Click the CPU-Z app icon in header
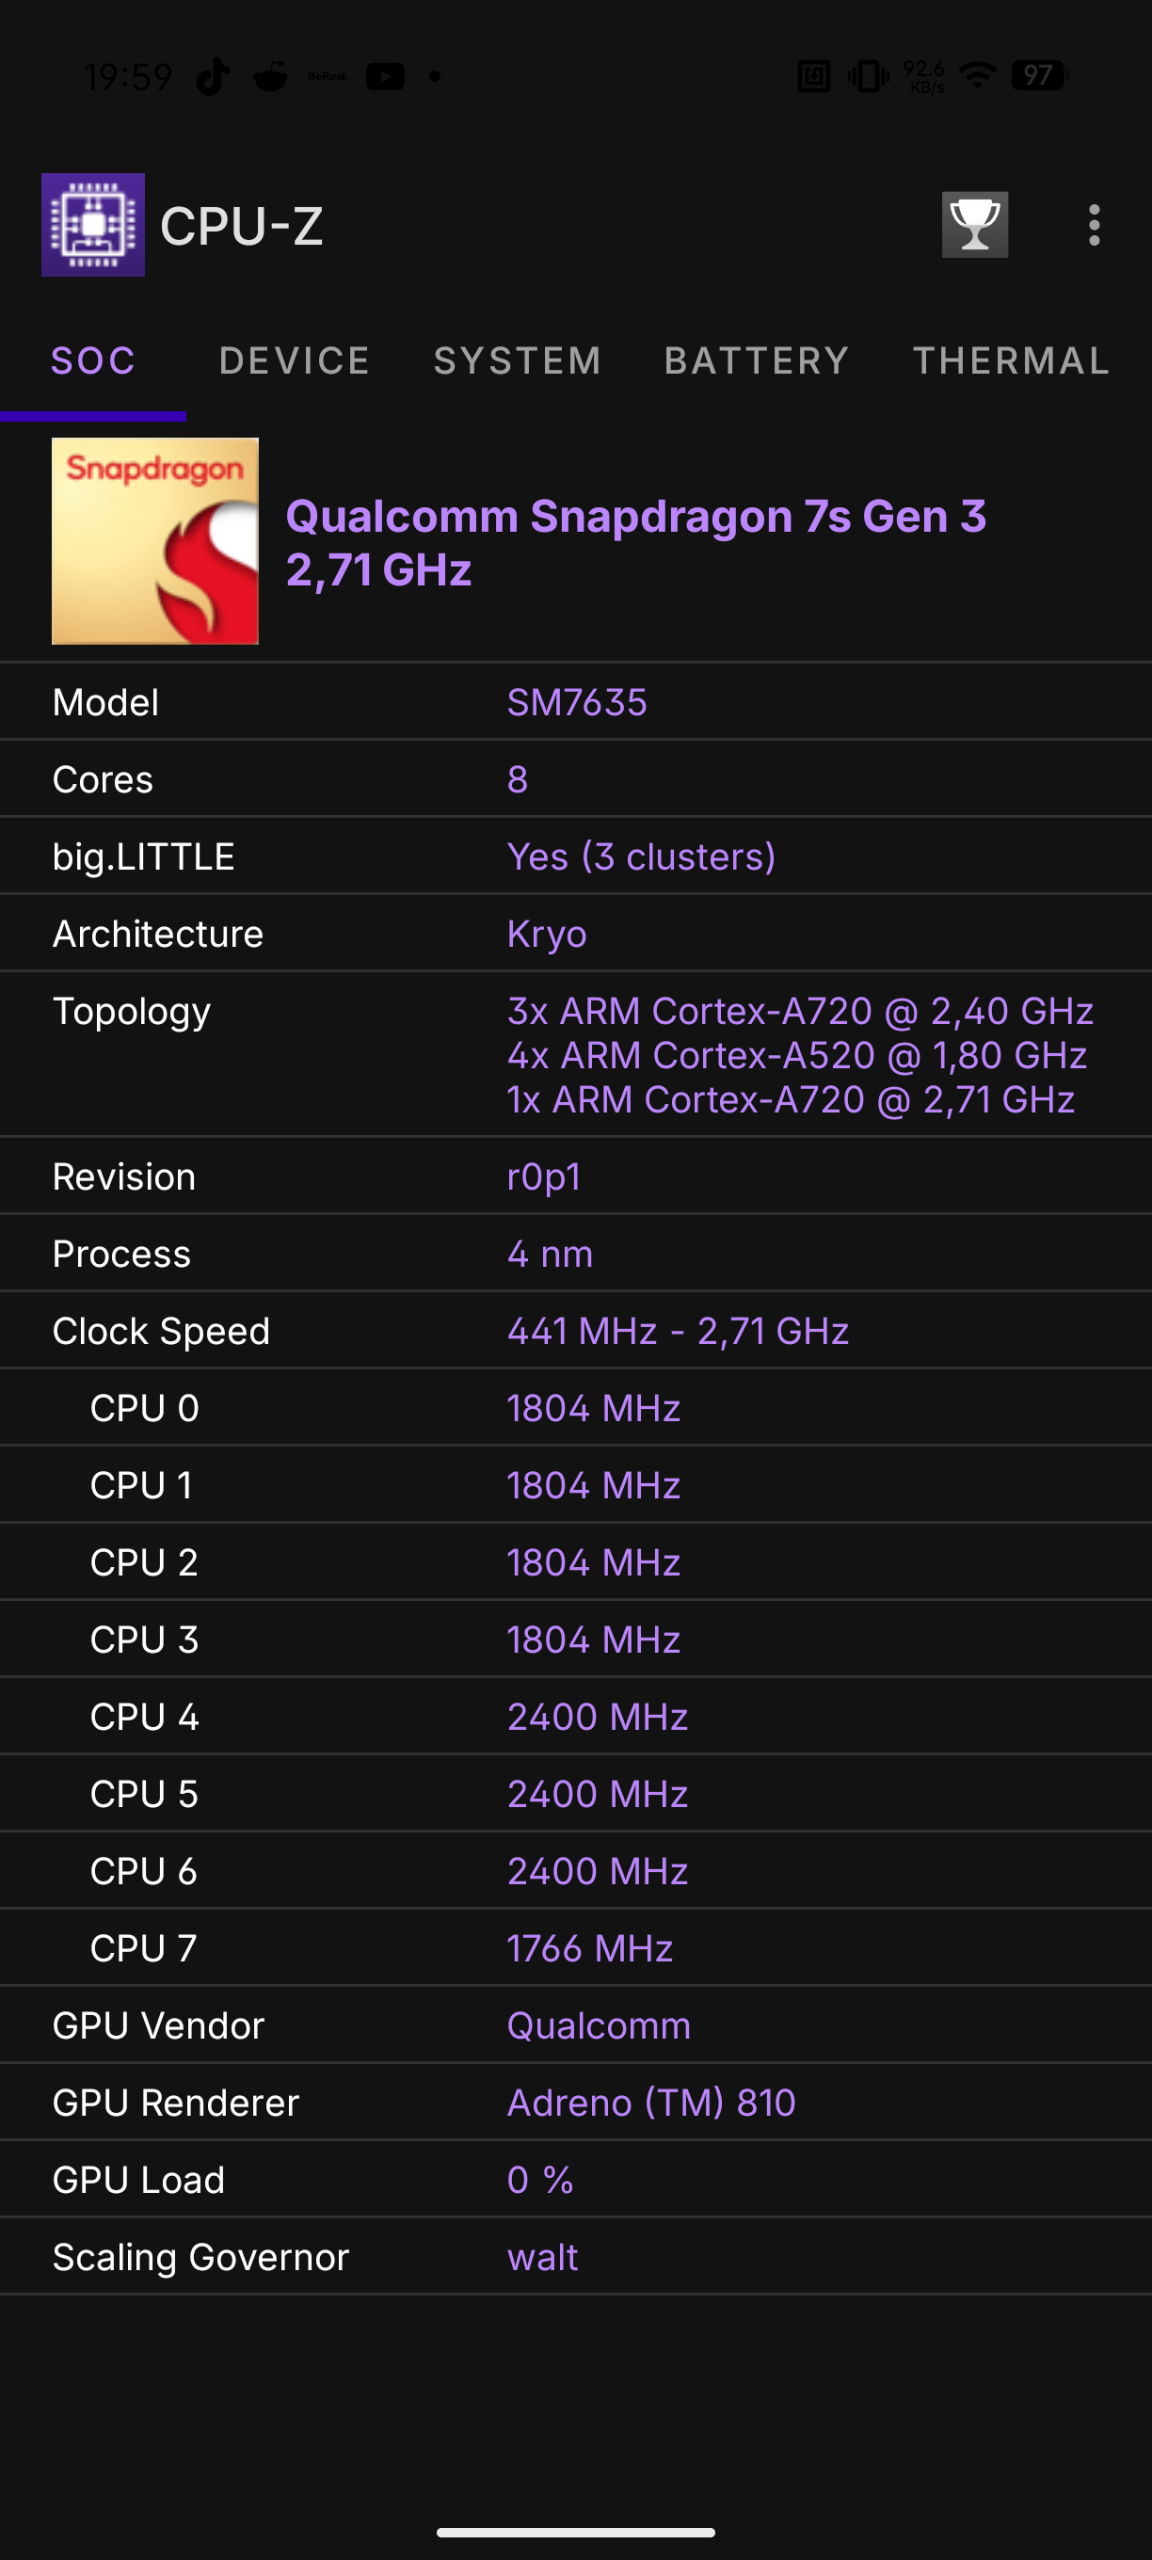 click(x=93, y=227)
